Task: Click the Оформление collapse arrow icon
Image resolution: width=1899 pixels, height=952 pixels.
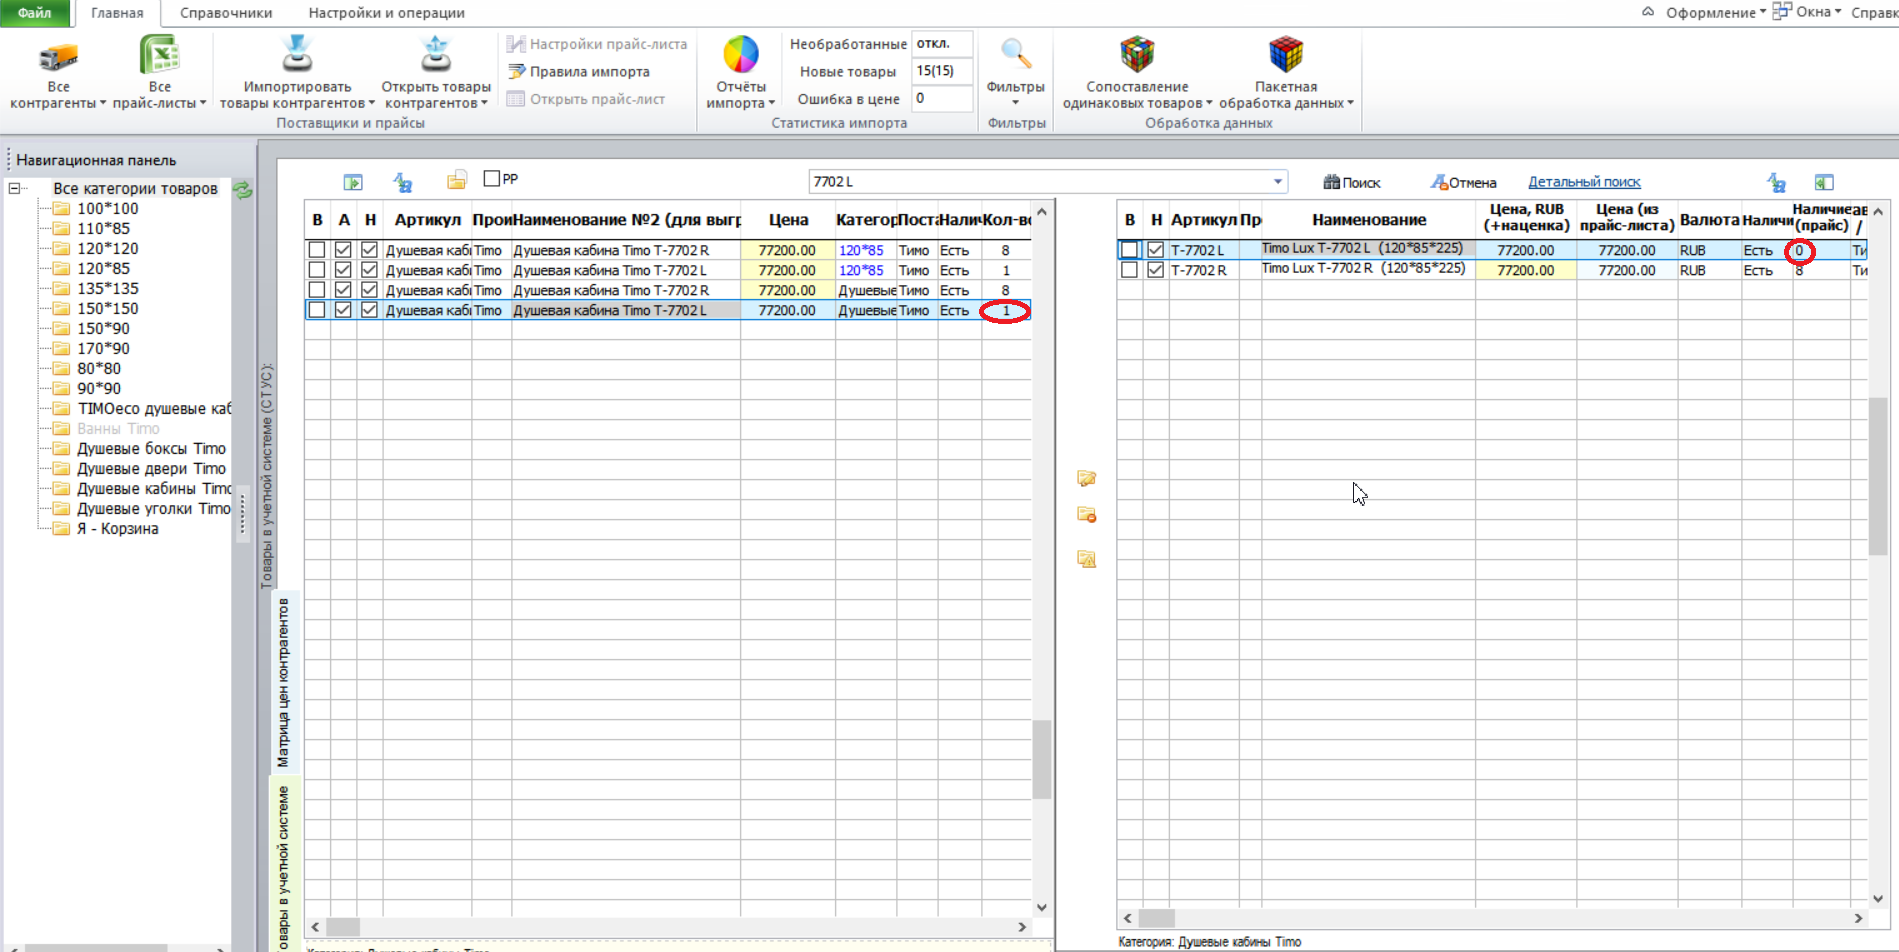Action: pyautogui.click(x=1648, y=12)
